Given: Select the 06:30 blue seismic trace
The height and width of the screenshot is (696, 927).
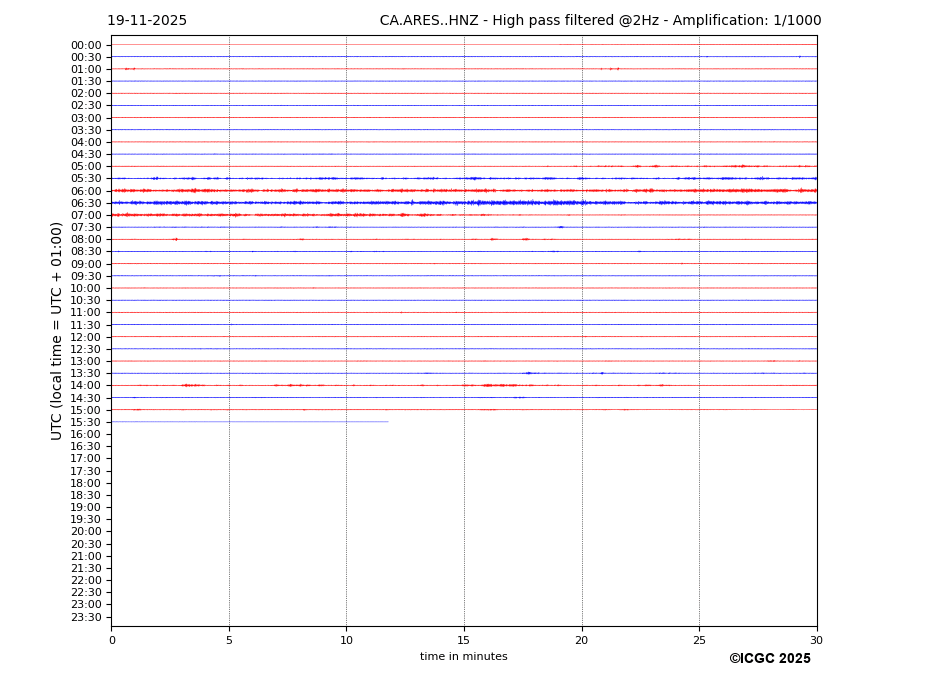Looking at the screenshot, I should pyautogui.click(x=463, y=203).
